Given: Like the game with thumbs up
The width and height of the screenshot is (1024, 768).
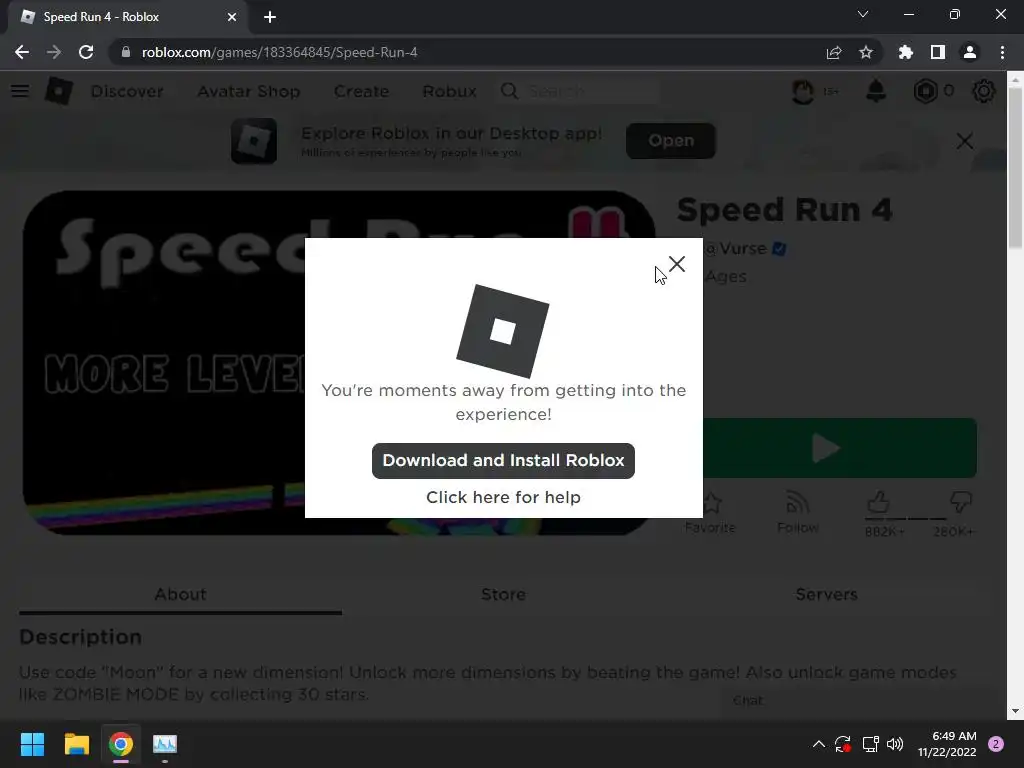Looking at the screenshot, I should click(879, 502).
